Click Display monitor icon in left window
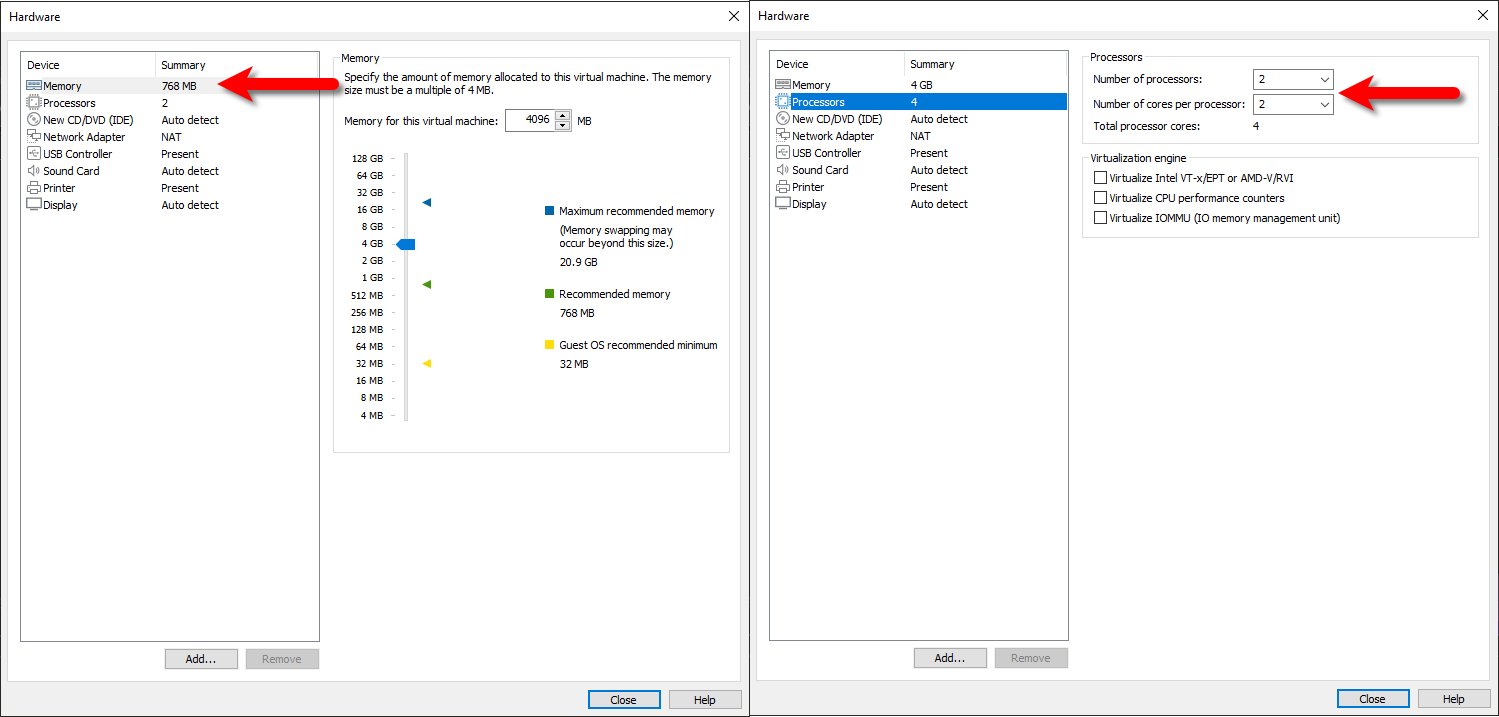Image resolution: width=1499 pixels, height=717 pixels. tap(34, 205)
